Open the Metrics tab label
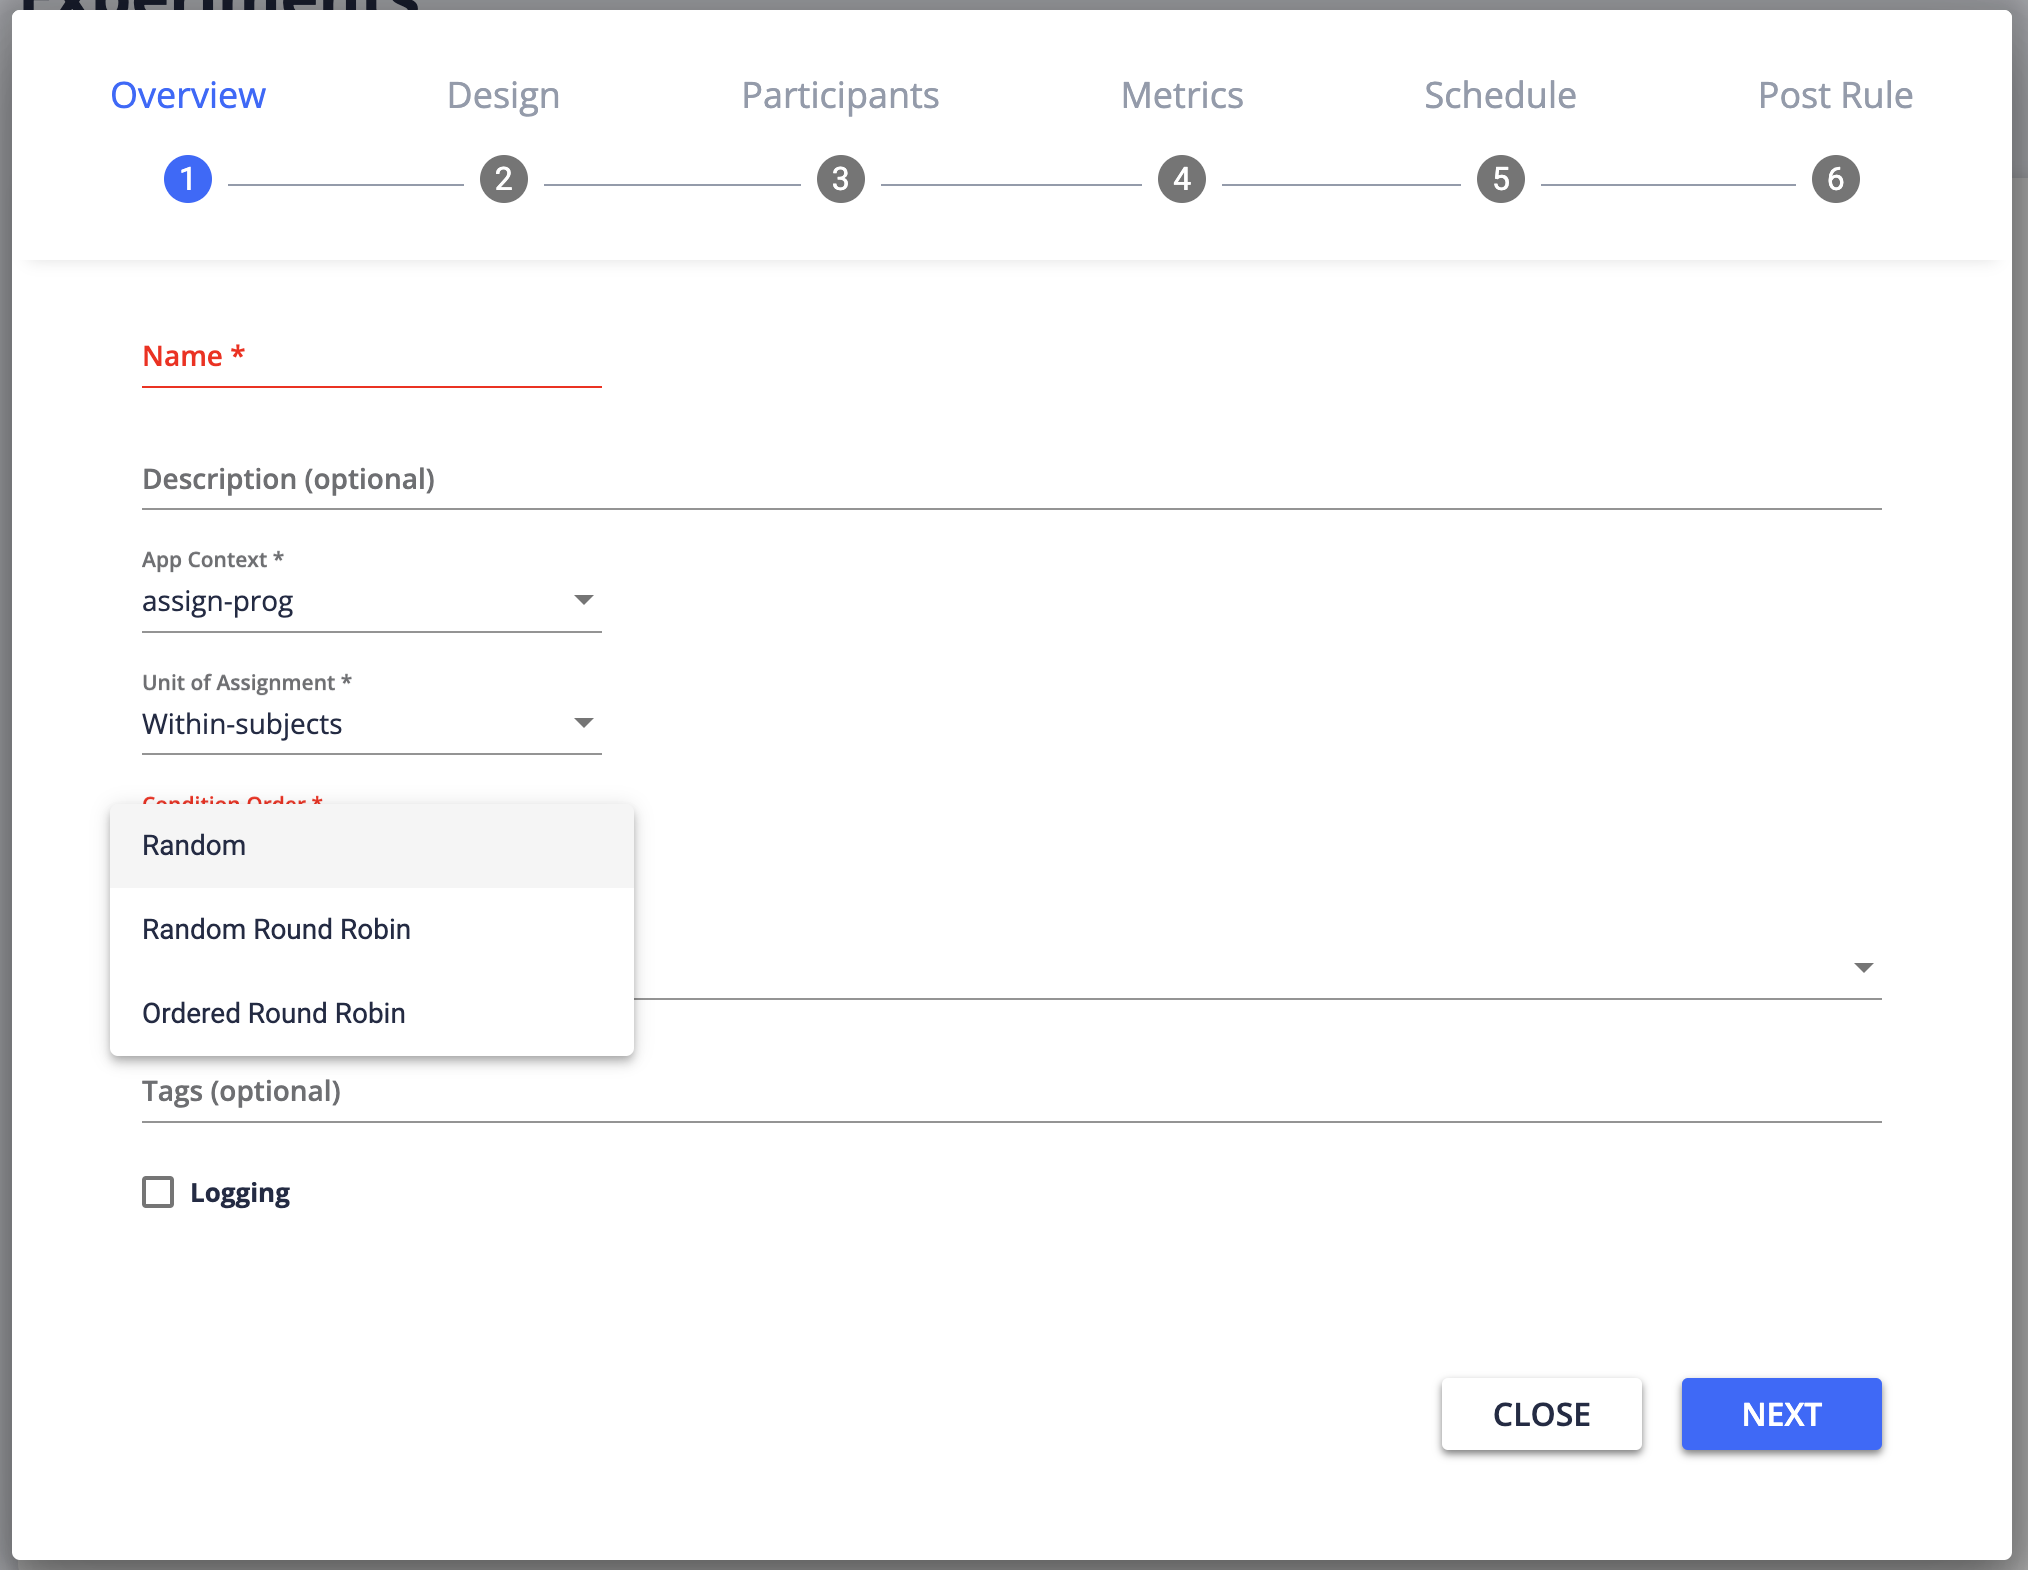Image resolution: width=2028 pixels, height=1570 pixels. tap(1182, 96)
